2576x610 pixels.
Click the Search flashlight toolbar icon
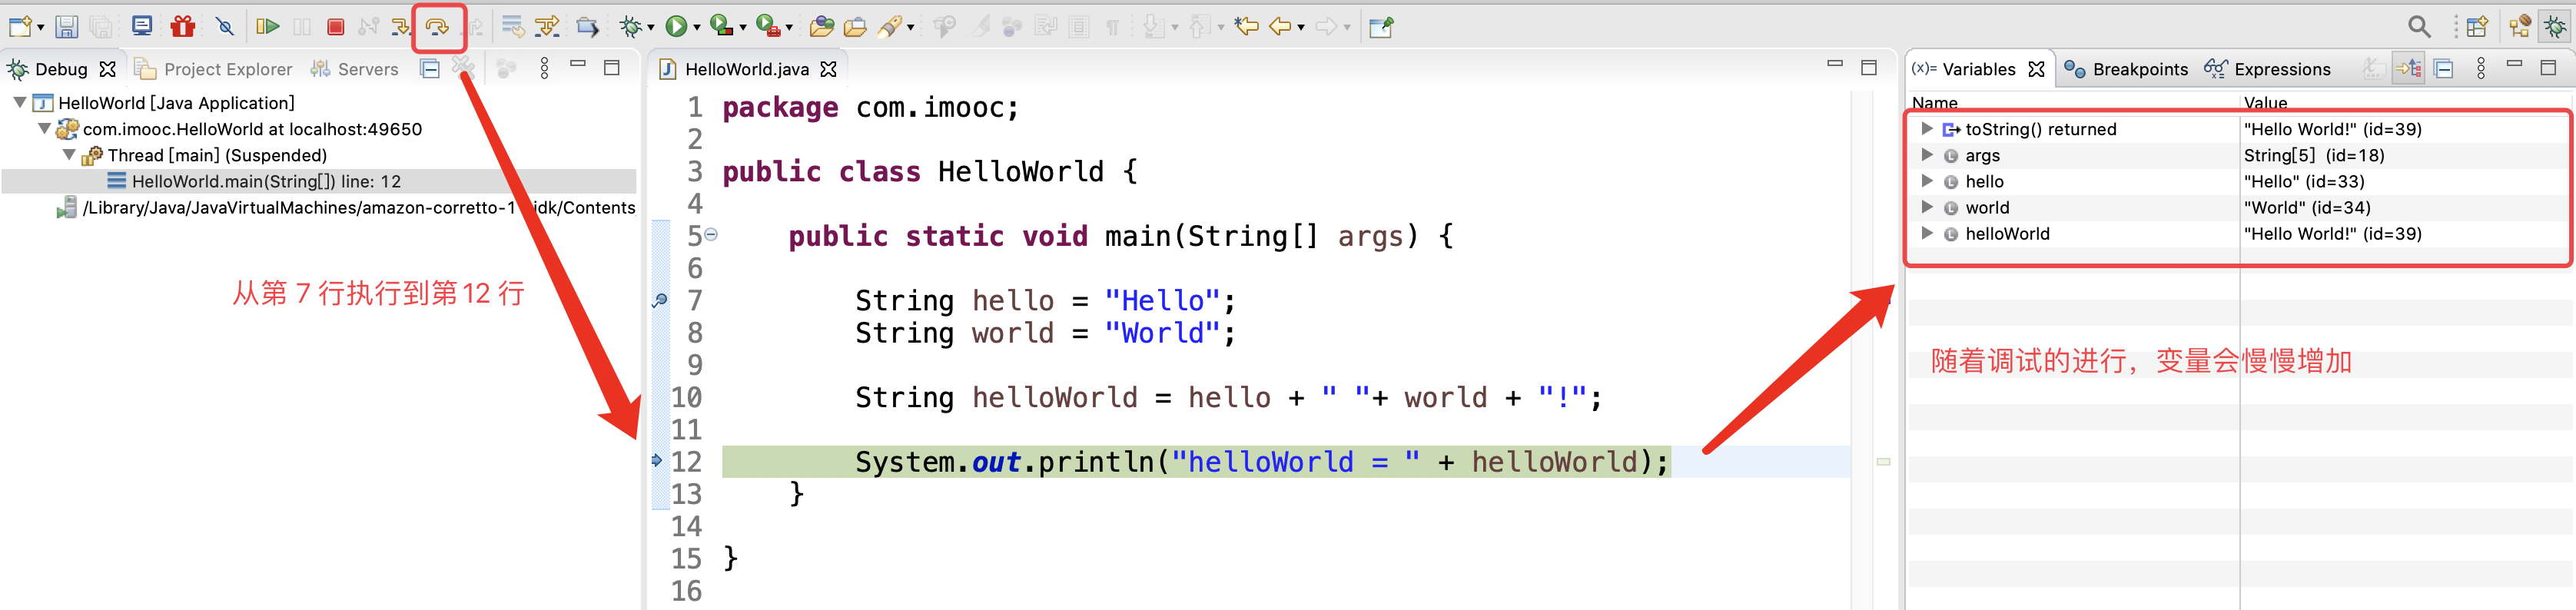tap(890, 27)
